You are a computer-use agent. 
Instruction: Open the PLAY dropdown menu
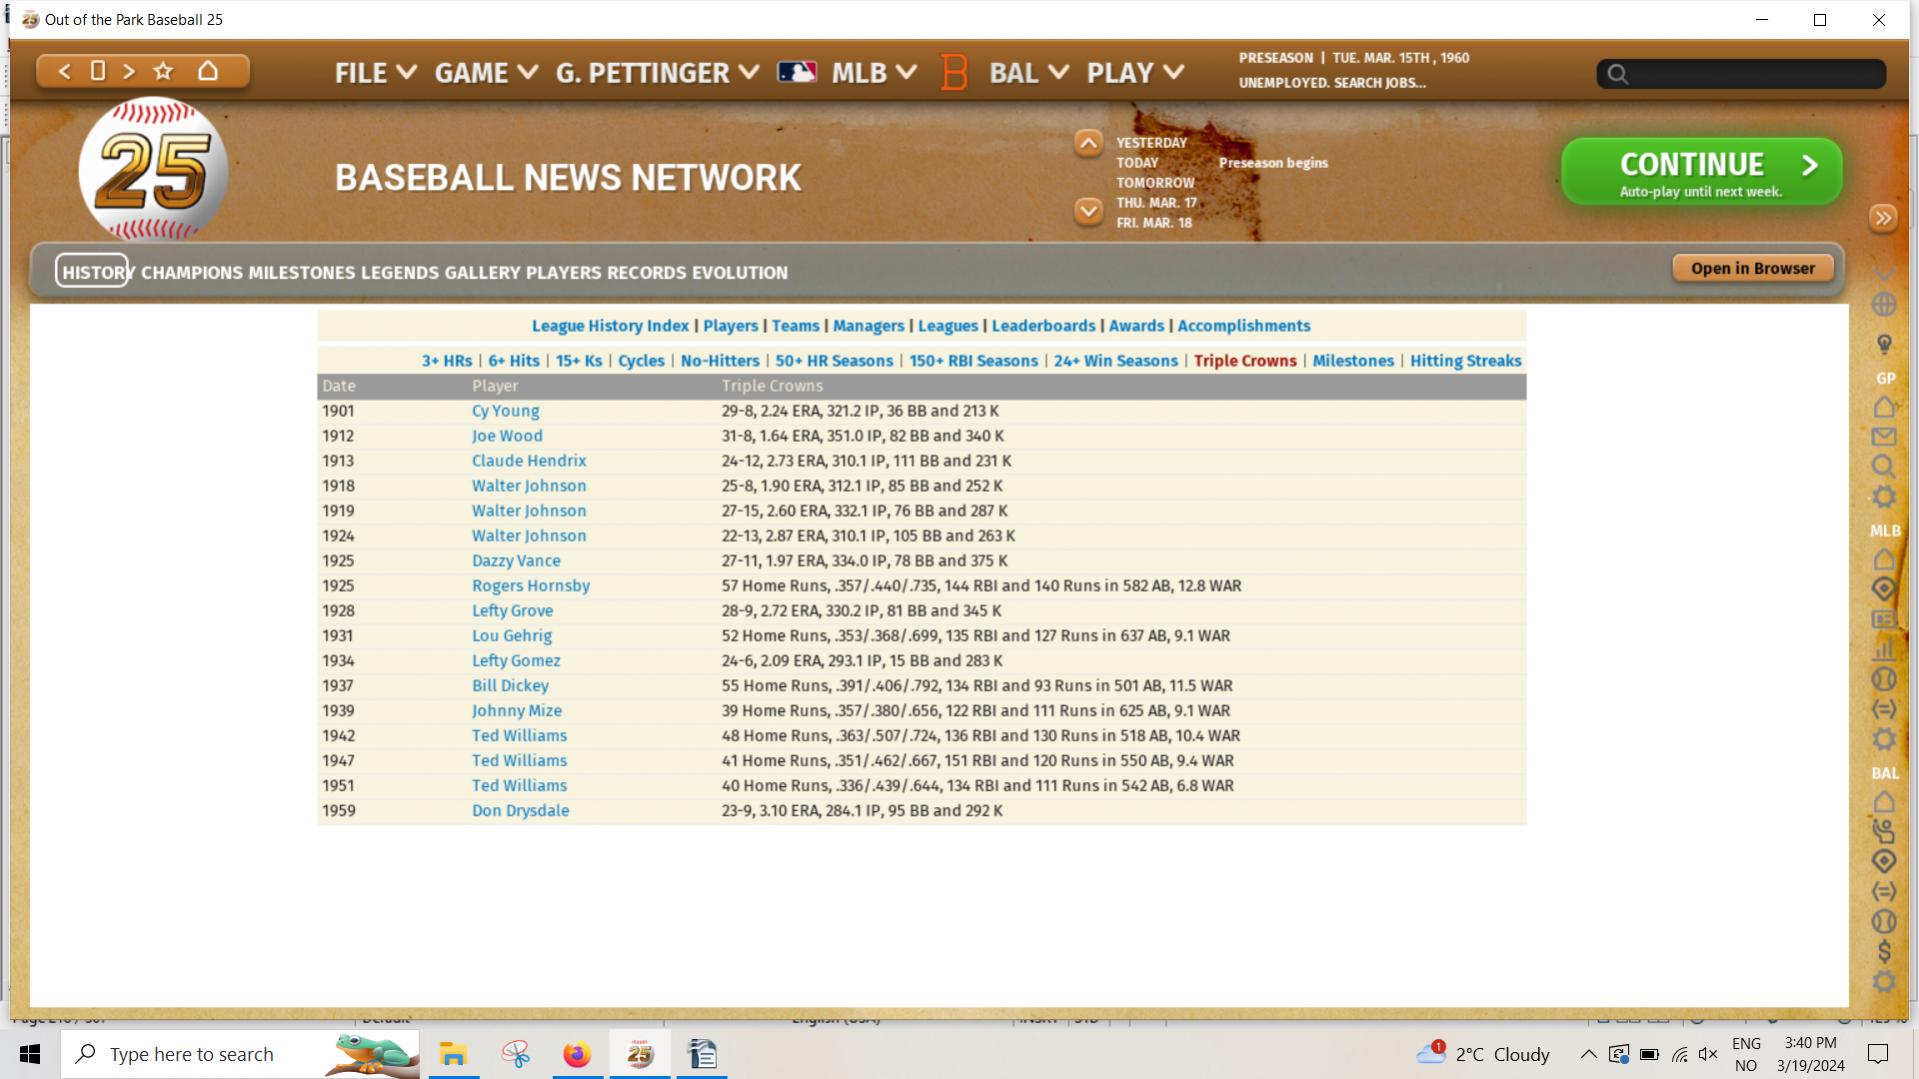click(1135, 73)
